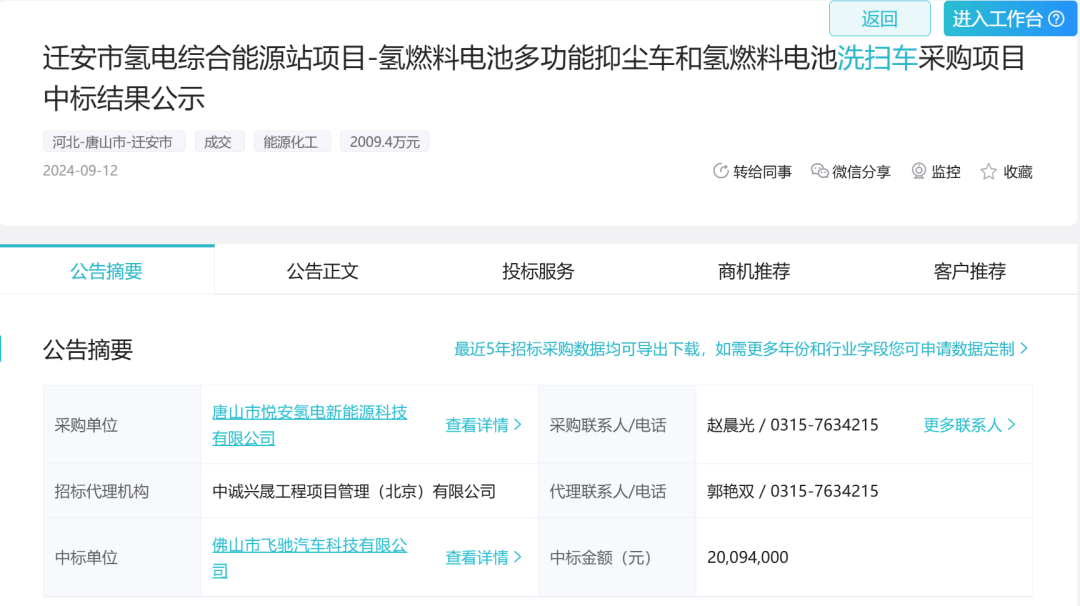Click the 20,094,000 bid amount
This screenshot has height=606, width=1080.
pyautogui.click(x=748, y=557)
